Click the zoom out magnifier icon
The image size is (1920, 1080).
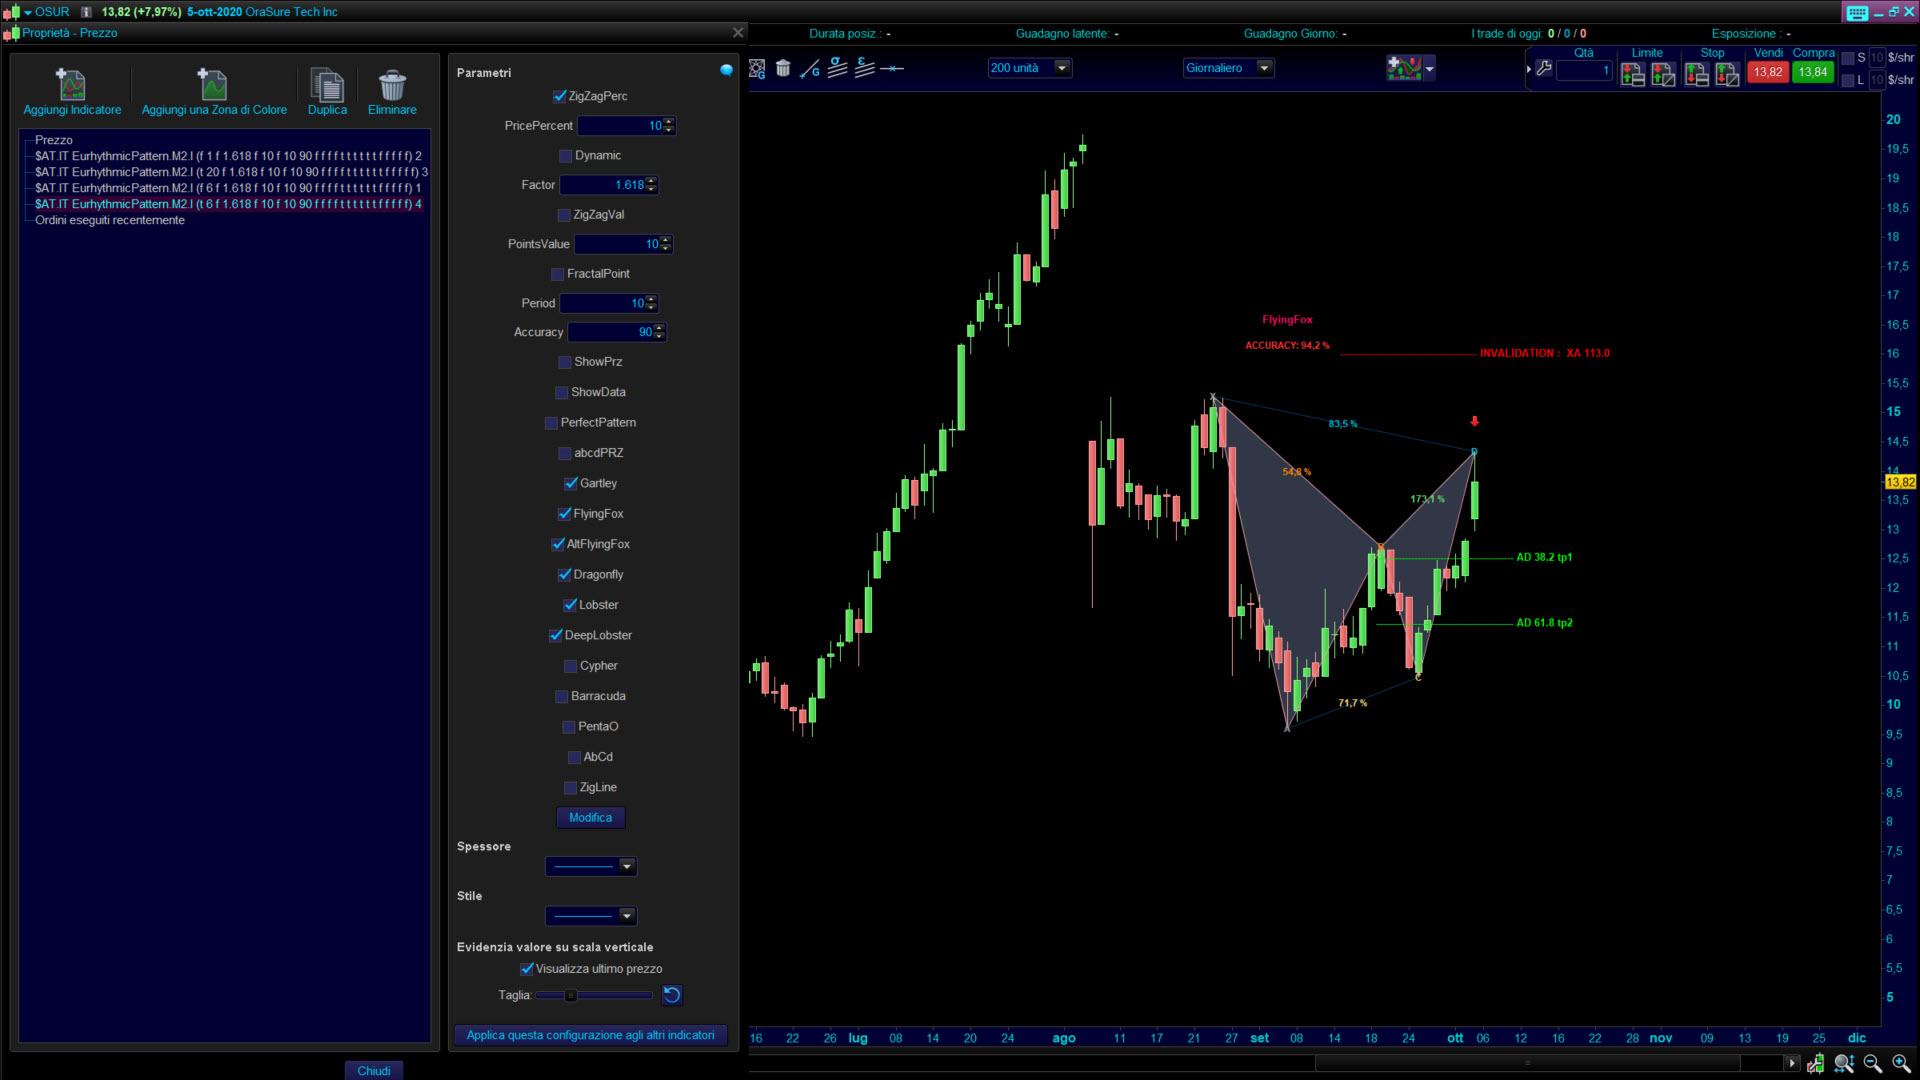1872,1064
